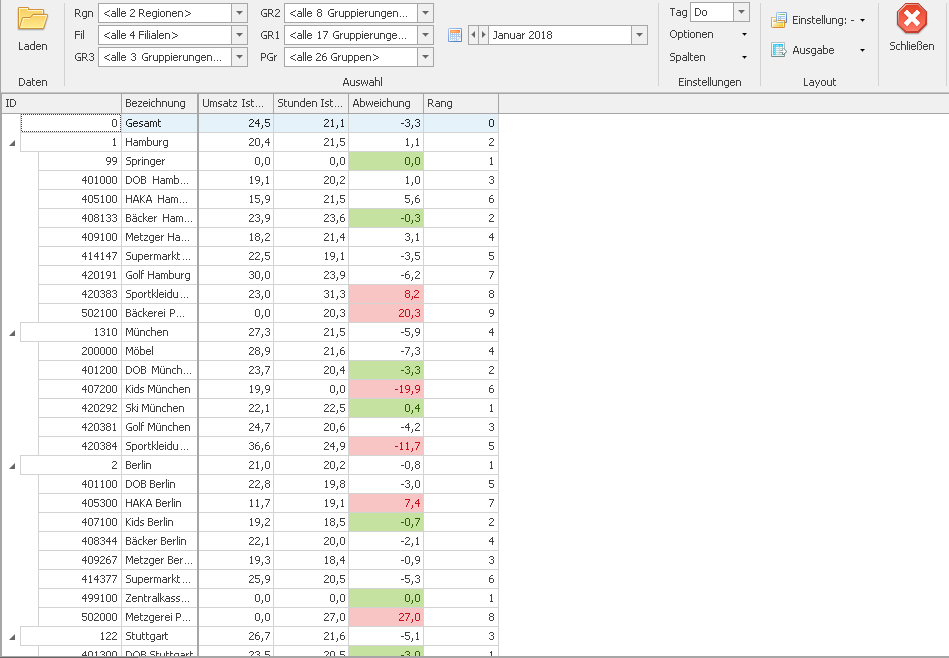This screenshot has height=658, width=949.
Task: Collapse the Berlin tree node
Action: pyautogui.click(x=12, y=465)
